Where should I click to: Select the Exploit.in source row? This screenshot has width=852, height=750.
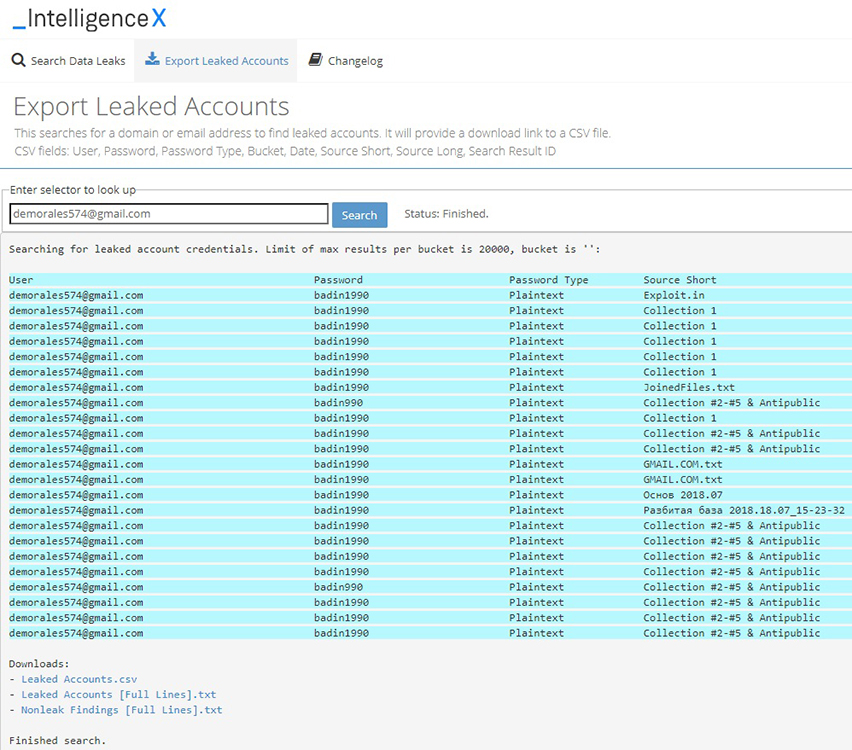pyautogui.click(x=673, y=295)
